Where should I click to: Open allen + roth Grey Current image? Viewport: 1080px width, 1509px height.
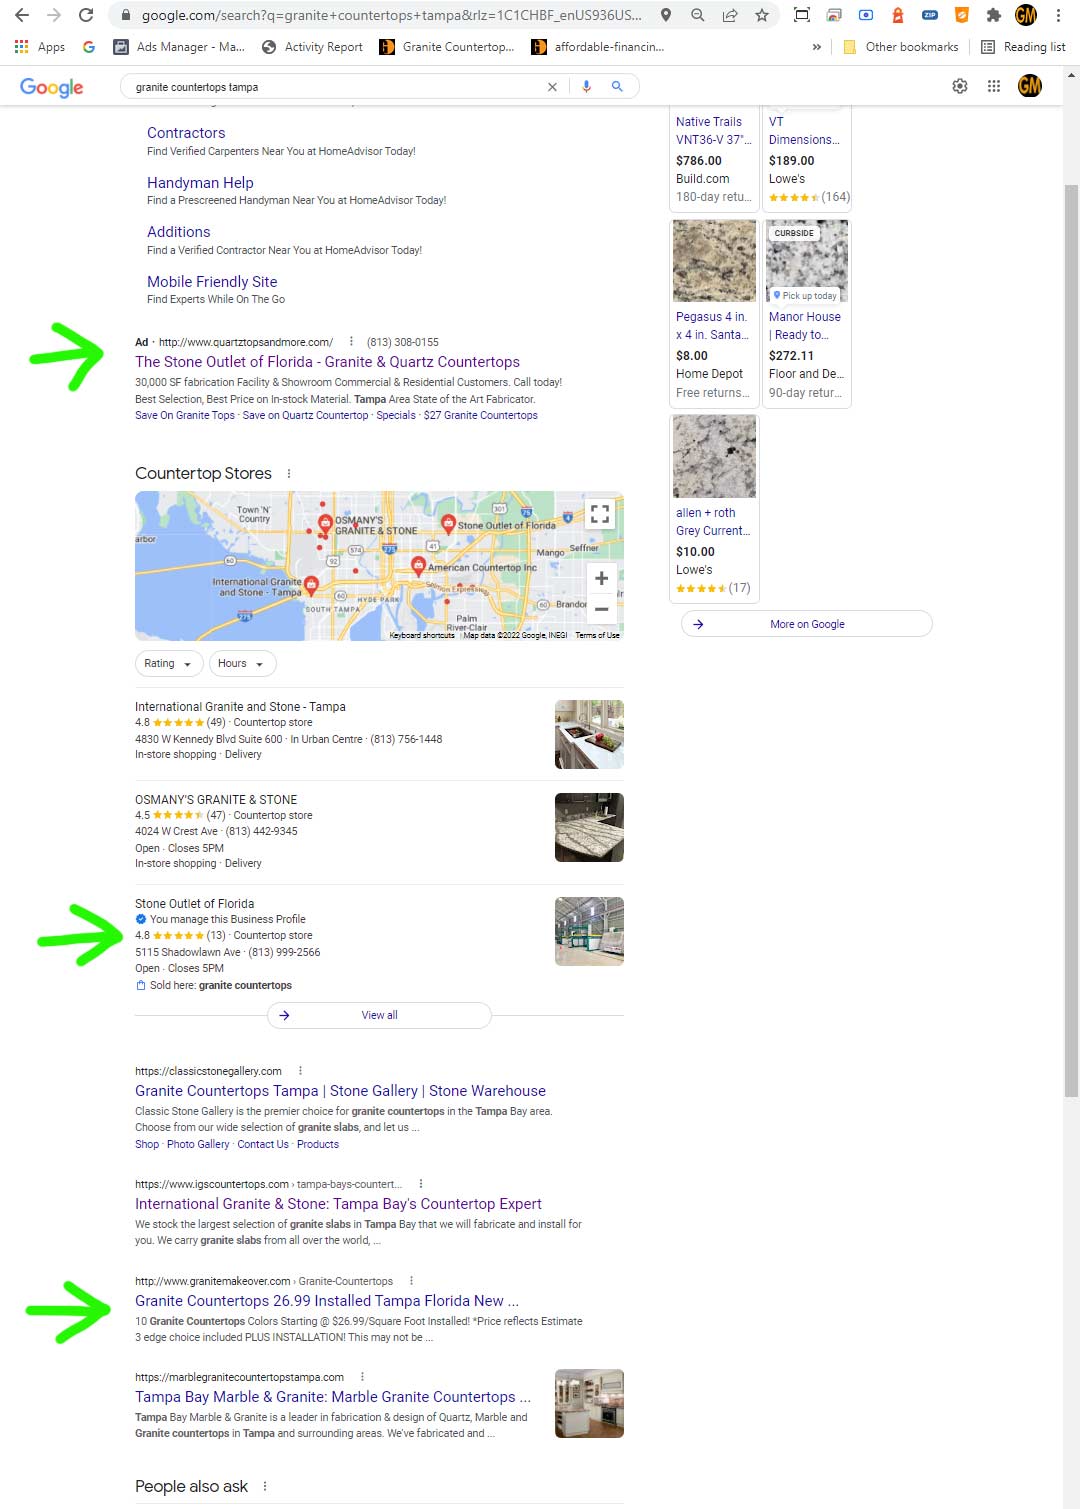pos(714,457)
